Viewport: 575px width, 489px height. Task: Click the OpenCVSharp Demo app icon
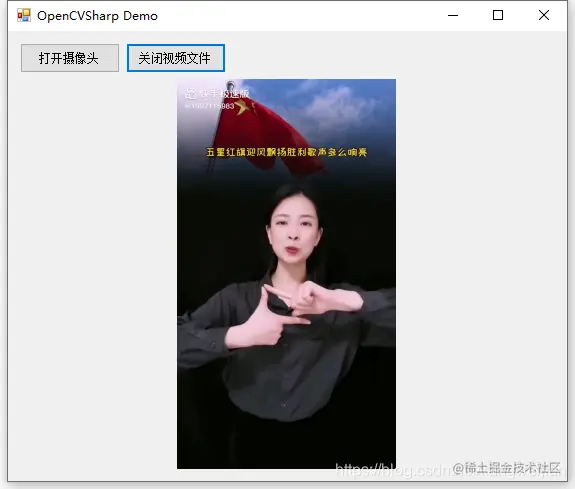coord(24,15)
